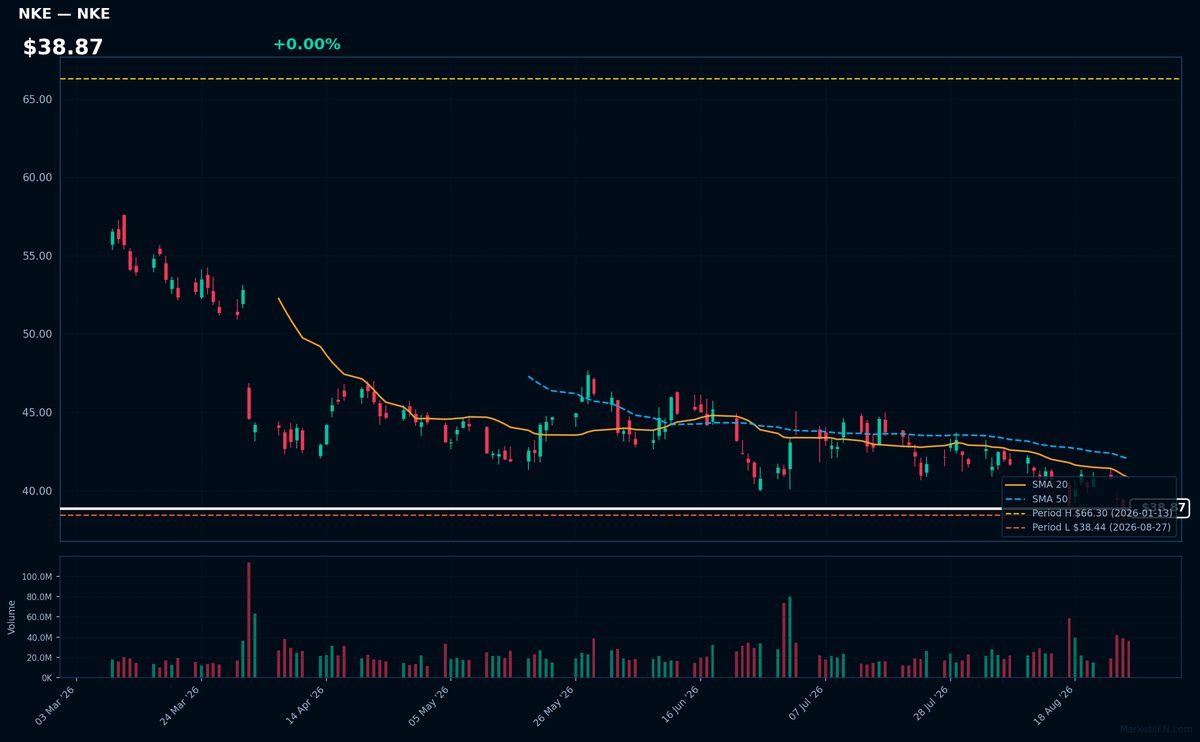This screenshot has height=742, width=1200.
Task: Click the 65.00 price axis label
Action: pyautogui.click(x=36, y=99)
